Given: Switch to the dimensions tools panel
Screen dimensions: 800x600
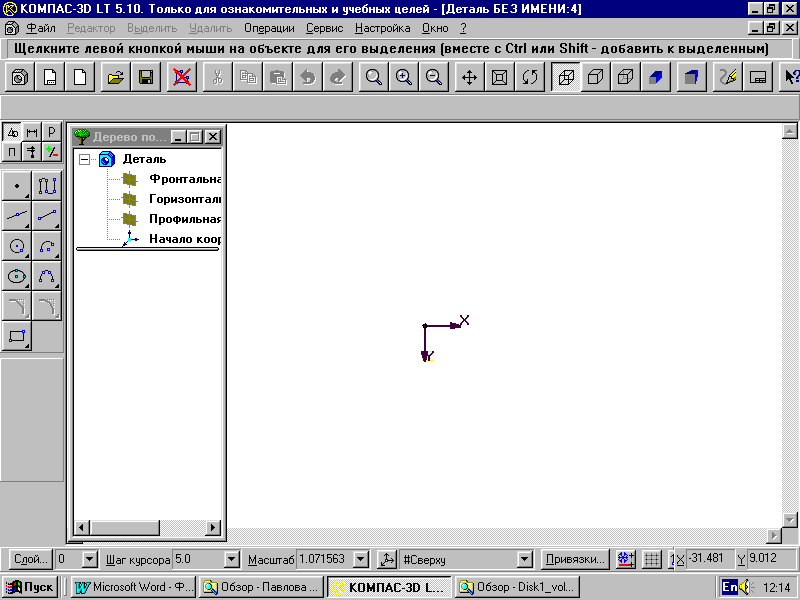Looking at the screenshot, I should tap(32, 133).
